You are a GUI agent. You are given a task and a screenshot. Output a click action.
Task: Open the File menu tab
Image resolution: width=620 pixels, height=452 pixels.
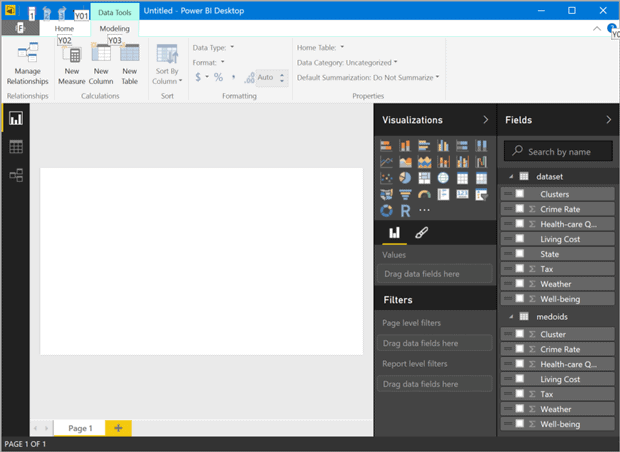pyautogui.click(x=21, y=28)
